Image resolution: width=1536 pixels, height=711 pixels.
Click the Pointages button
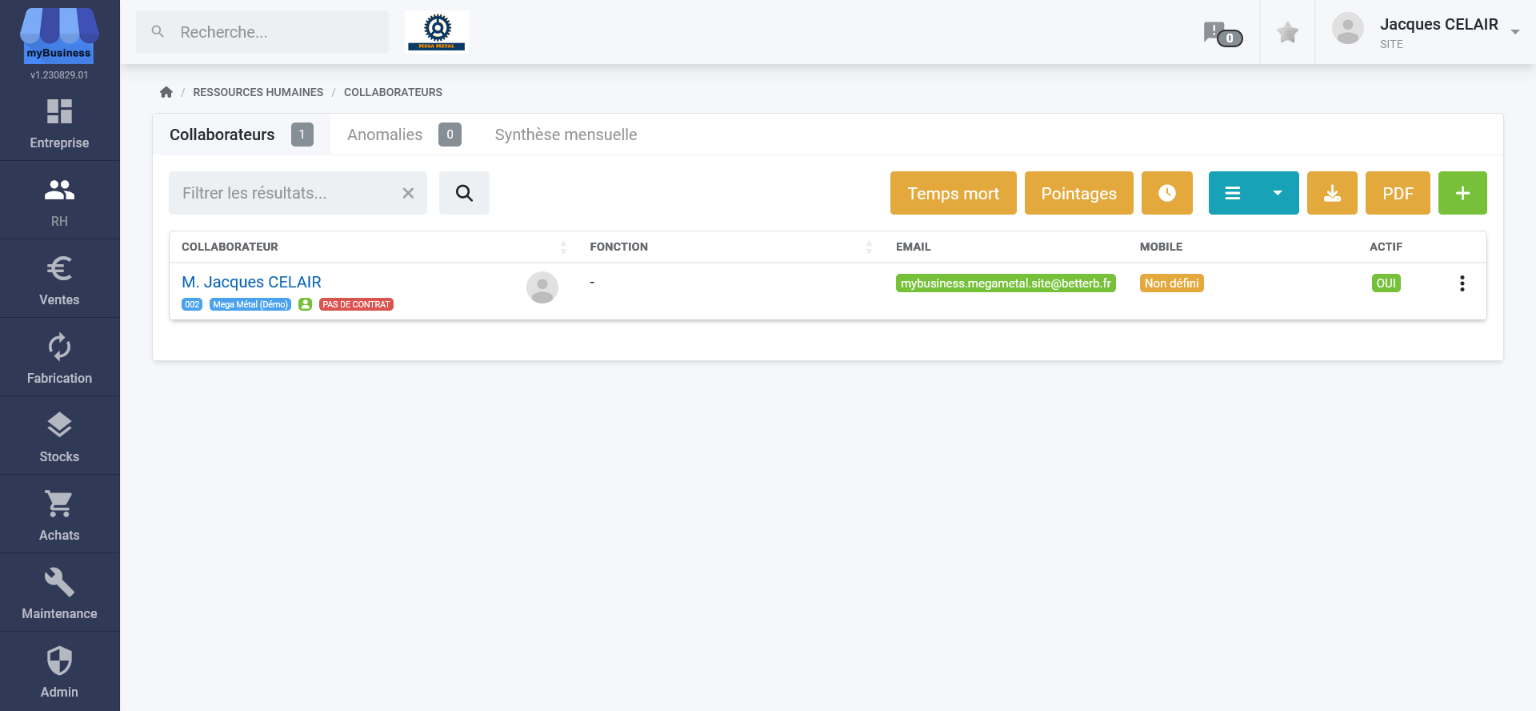click(1079, 193)
